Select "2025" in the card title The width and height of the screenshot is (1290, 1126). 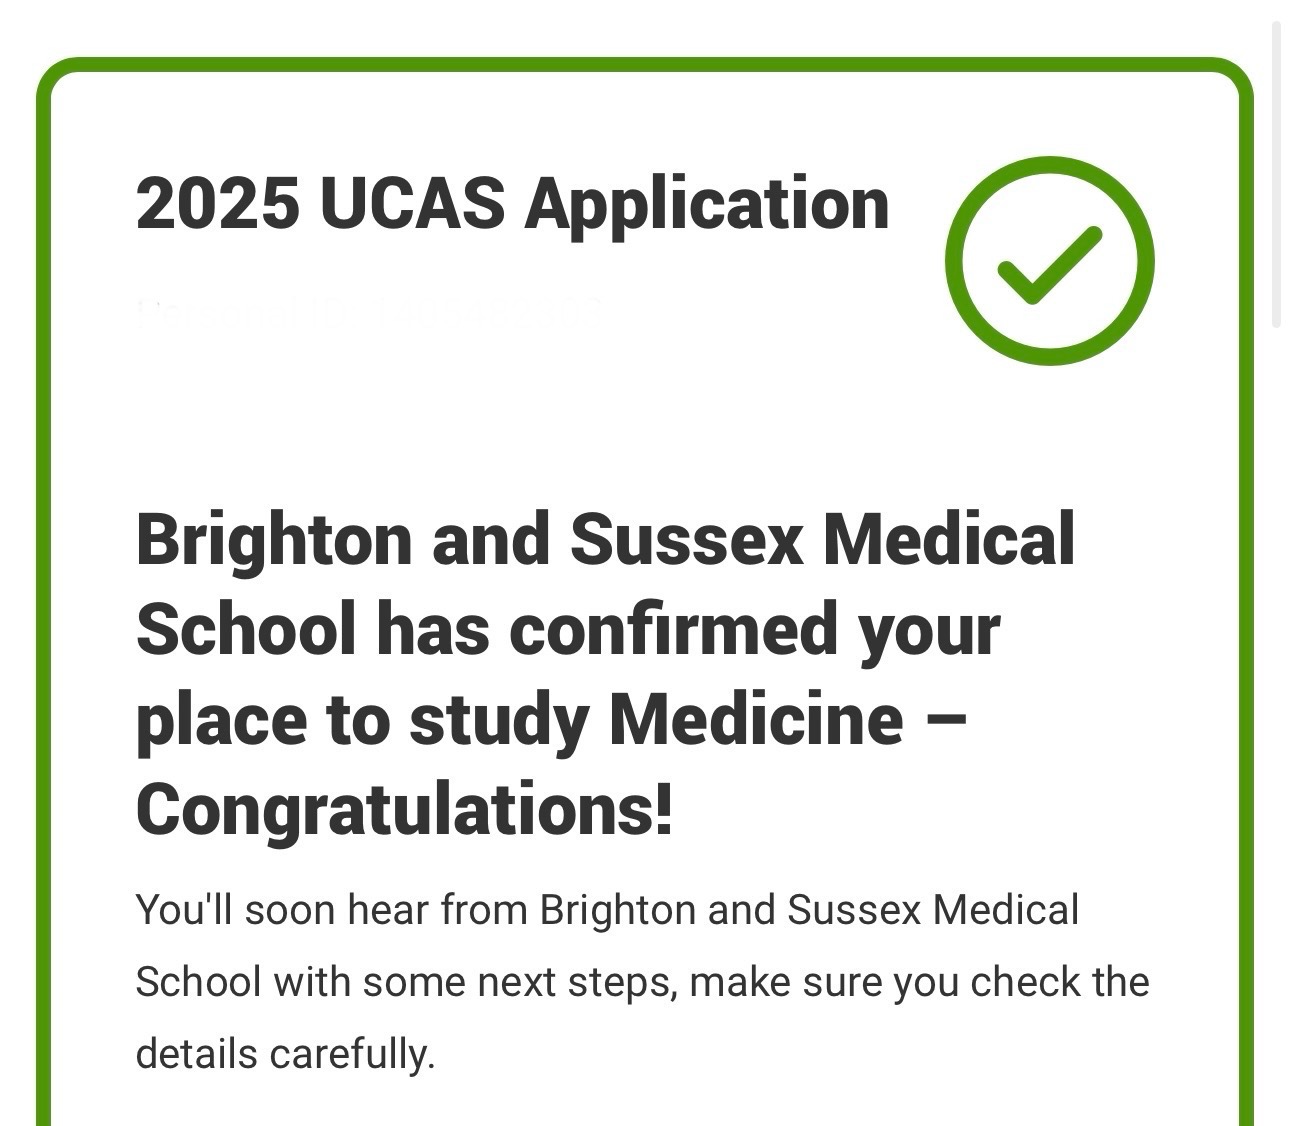click(x=217, y=203)
